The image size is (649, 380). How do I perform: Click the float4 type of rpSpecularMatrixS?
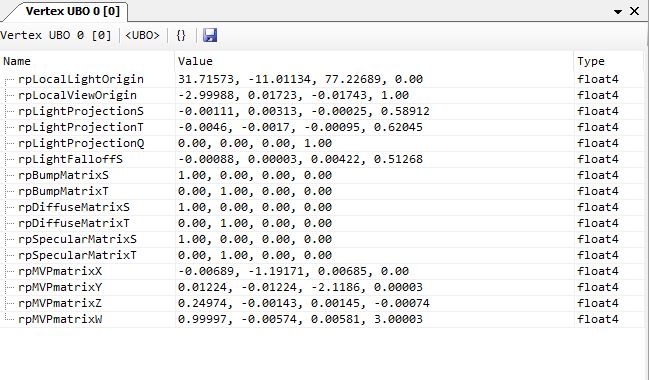click(x=598, y=239)
